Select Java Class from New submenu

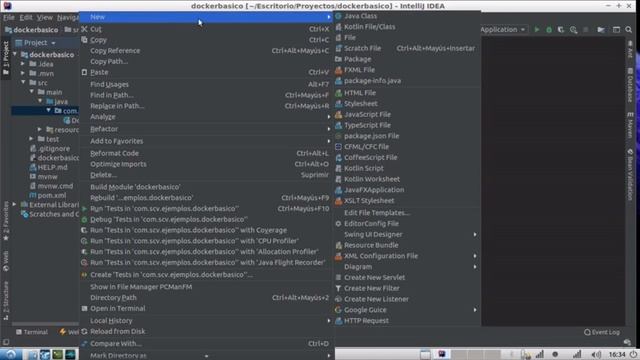tap(407, 16)
